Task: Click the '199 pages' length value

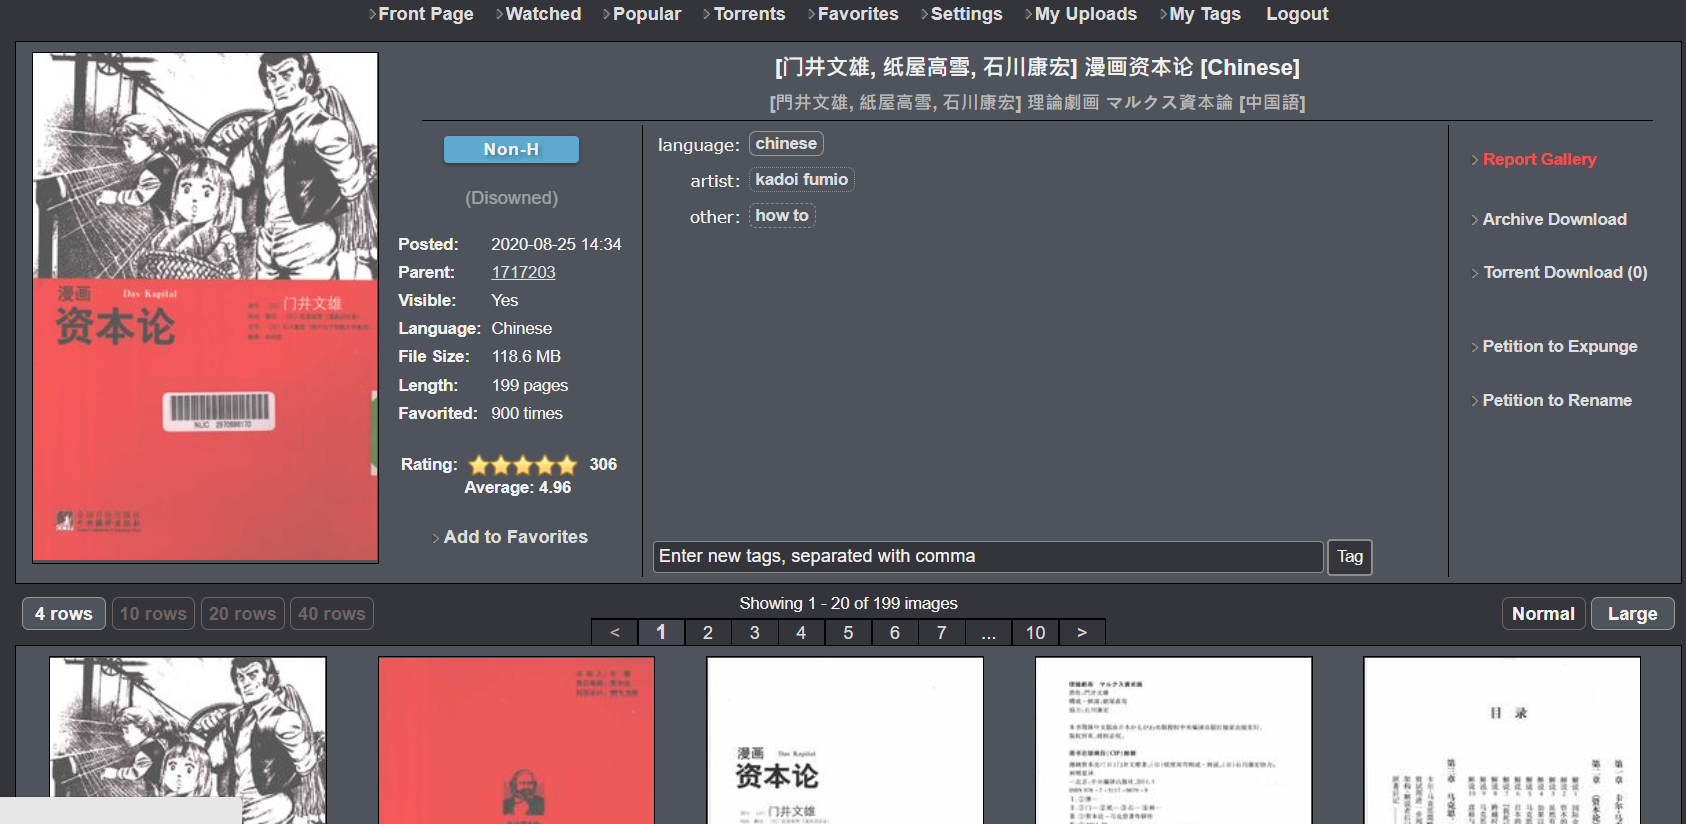Action: (x=530, y=385)
